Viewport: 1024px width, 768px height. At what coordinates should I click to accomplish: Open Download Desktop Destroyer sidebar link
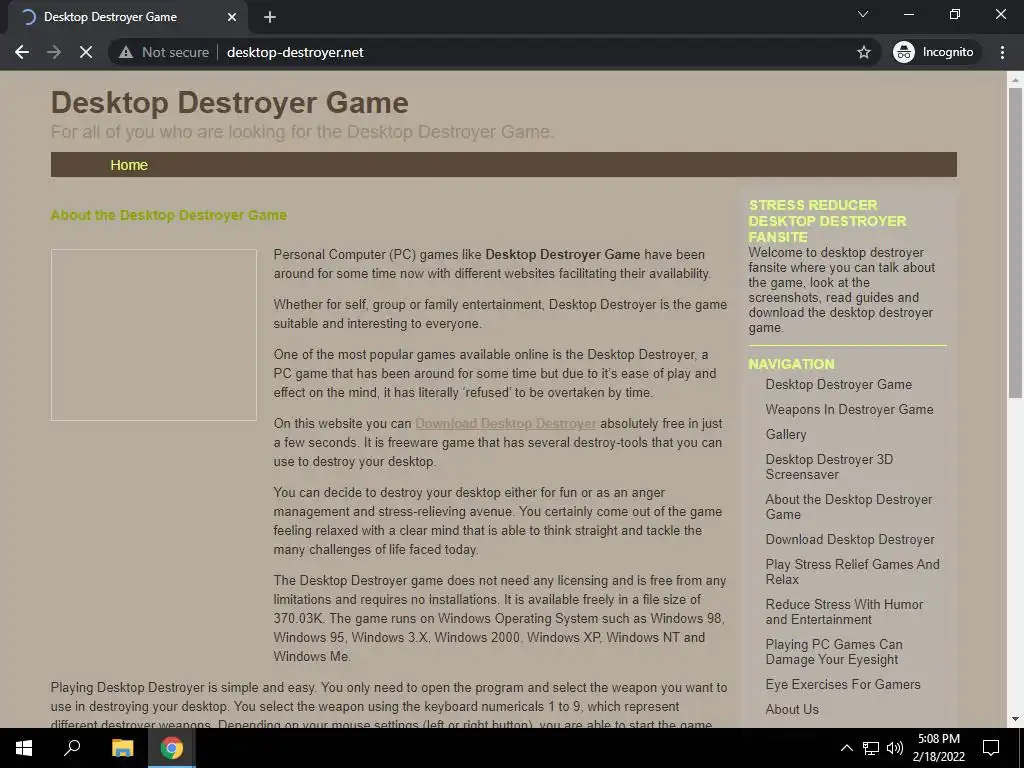[850, 539]
